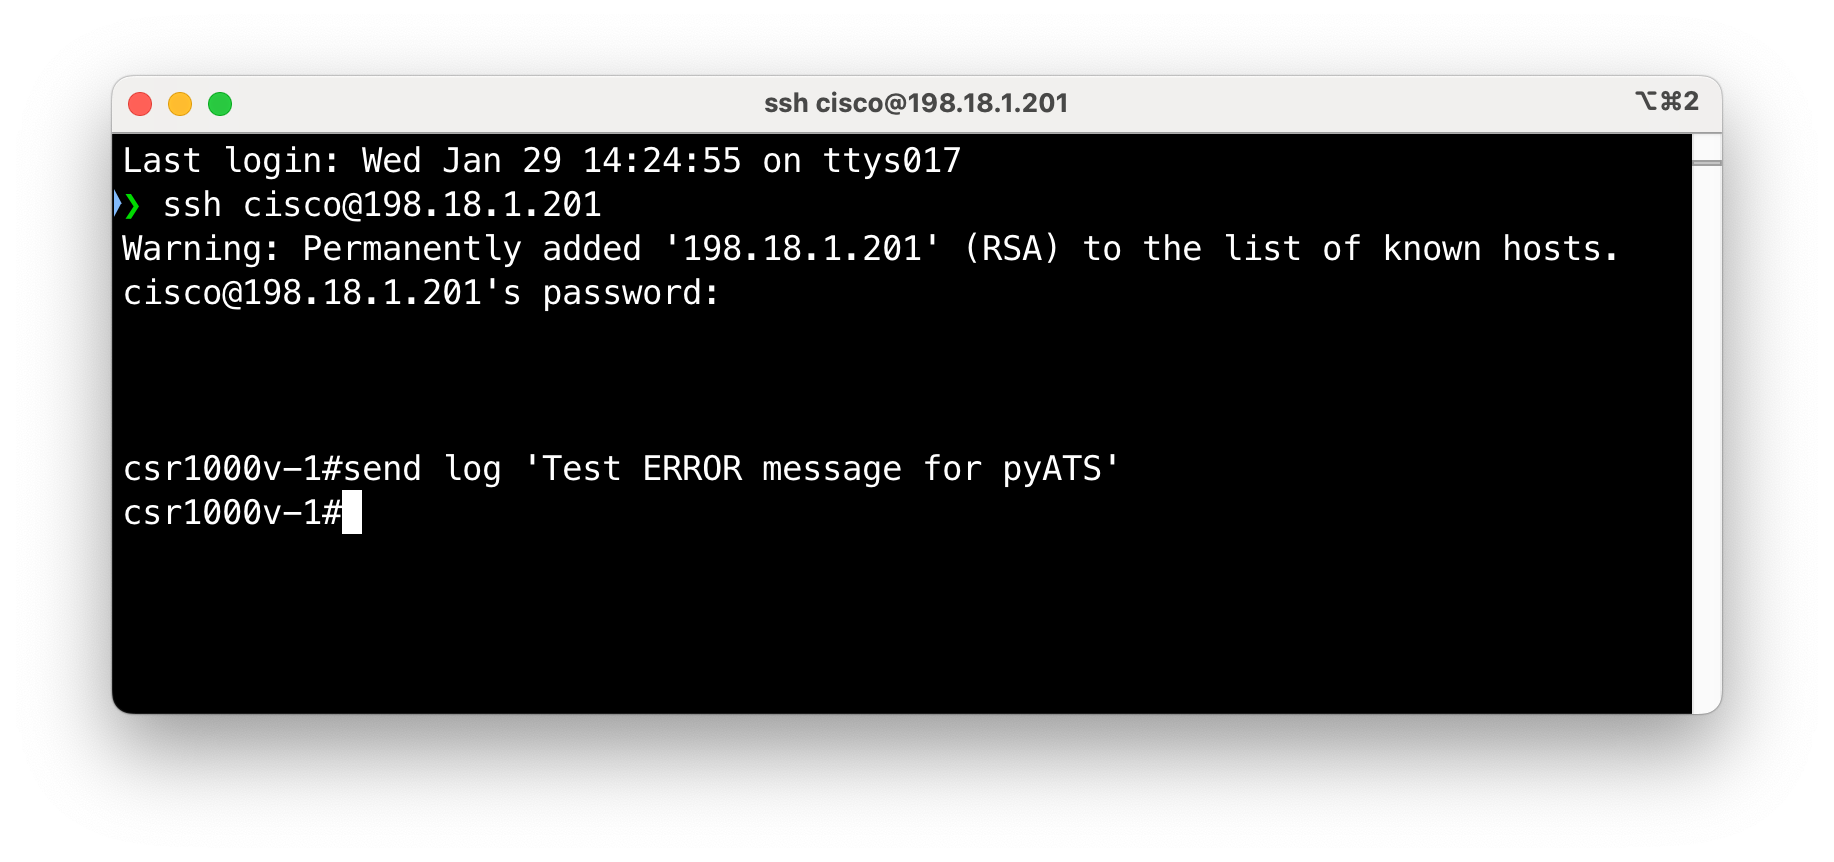
Task: Click the pyATS' text ending the log command
Action: tap(1061, 469)
